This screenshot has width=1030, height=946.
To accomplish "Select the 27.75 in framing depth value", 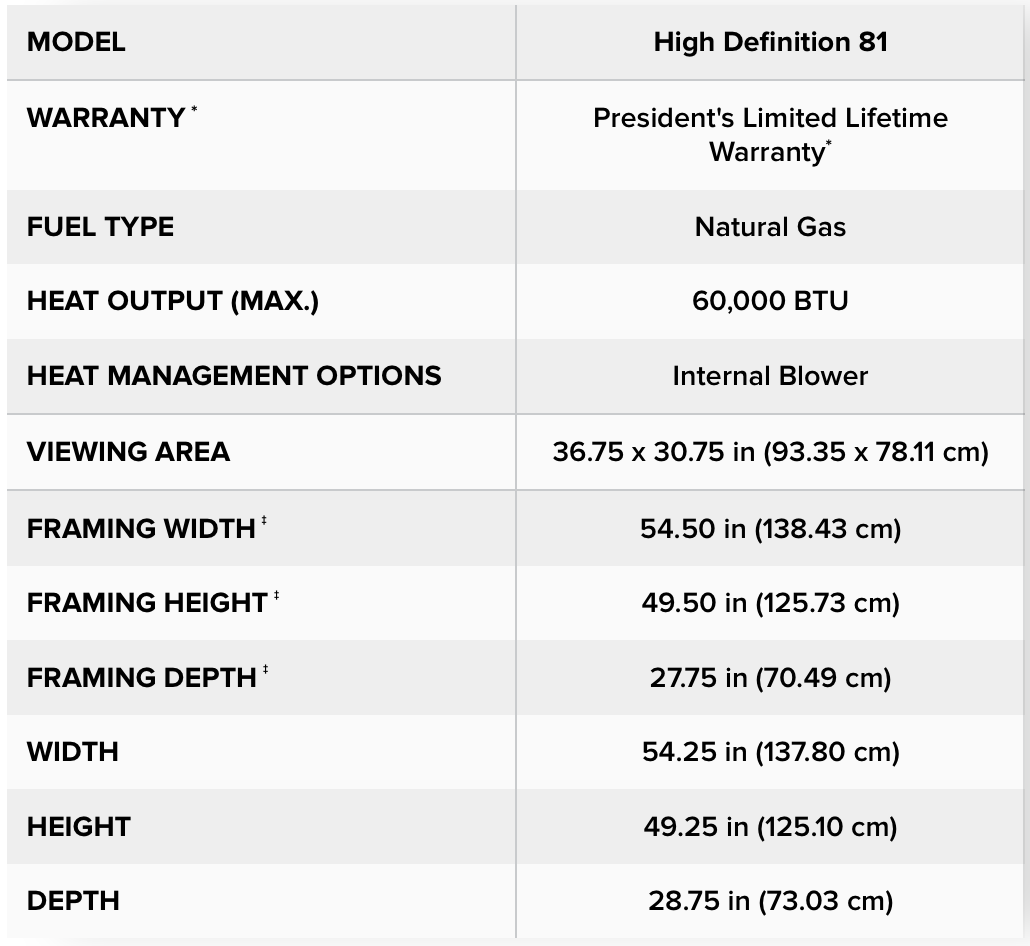I will tap(770, 677).
